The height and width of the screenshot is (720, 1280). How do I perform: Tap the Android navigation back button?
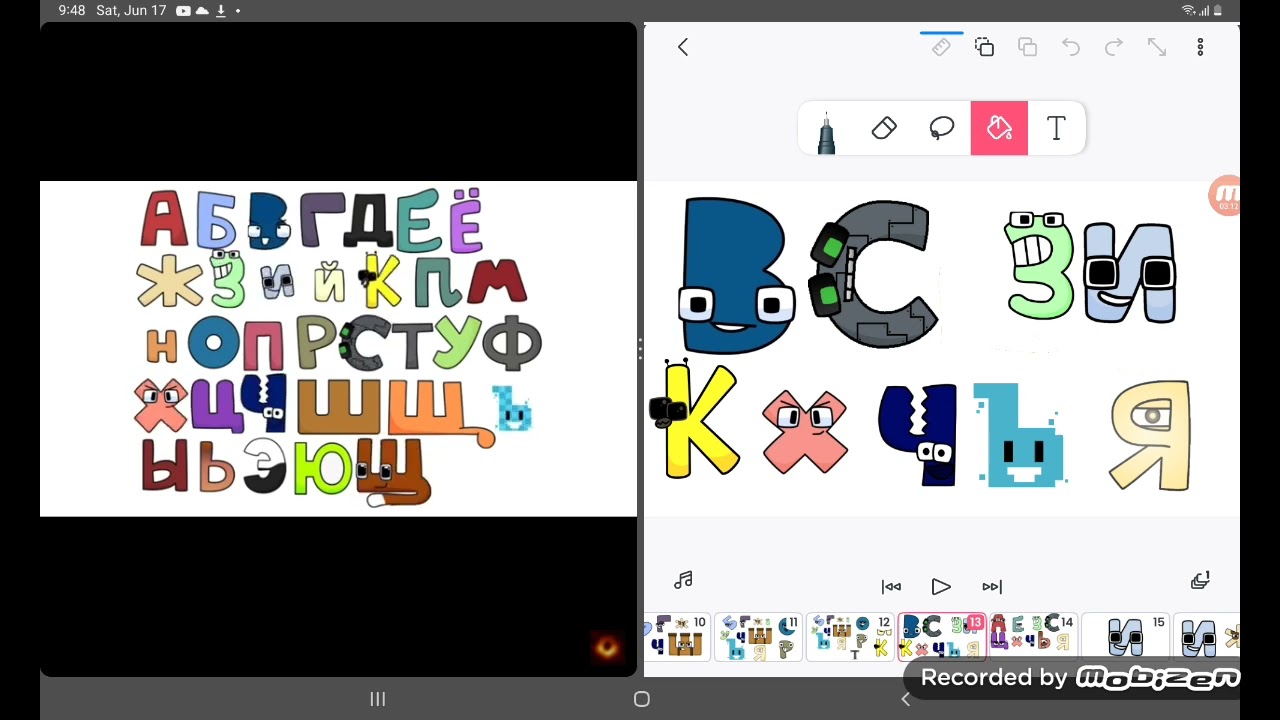click(x=905, y=699)
